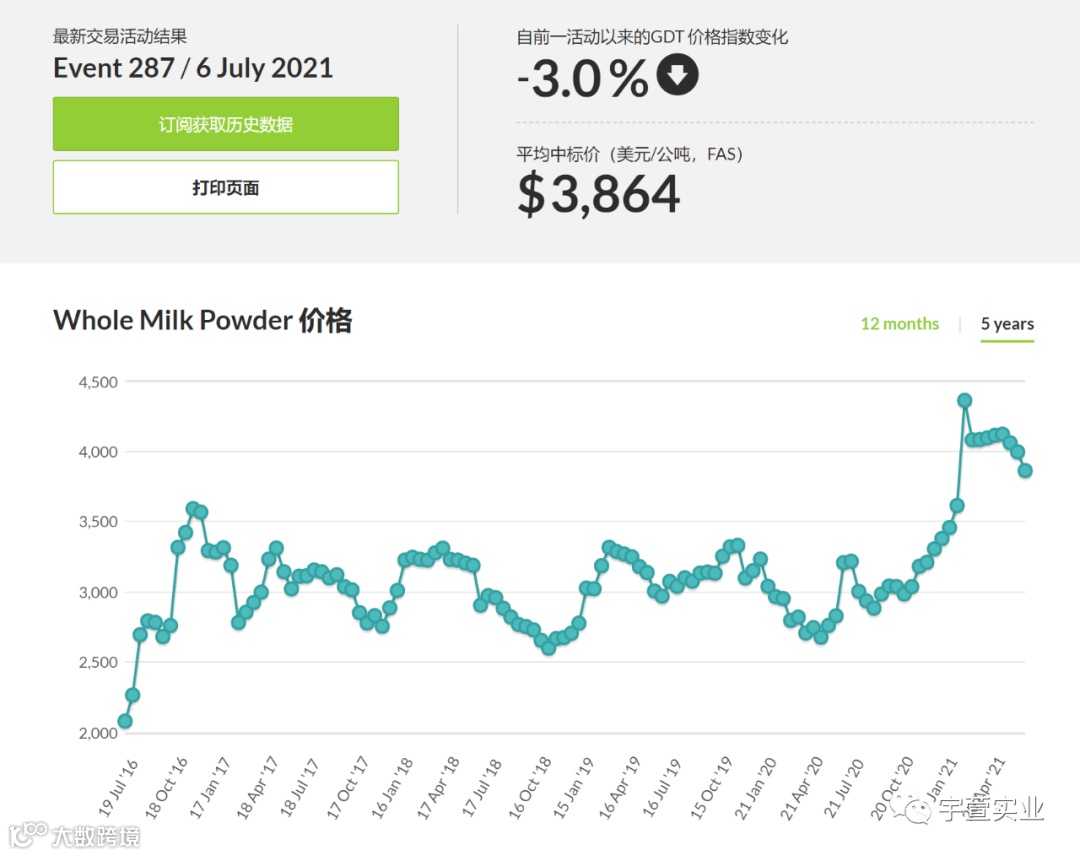Screen dimensions: 1080x856
Task: Click the Event 287 / 6 July 2021 heading
Action: [193, 68]
